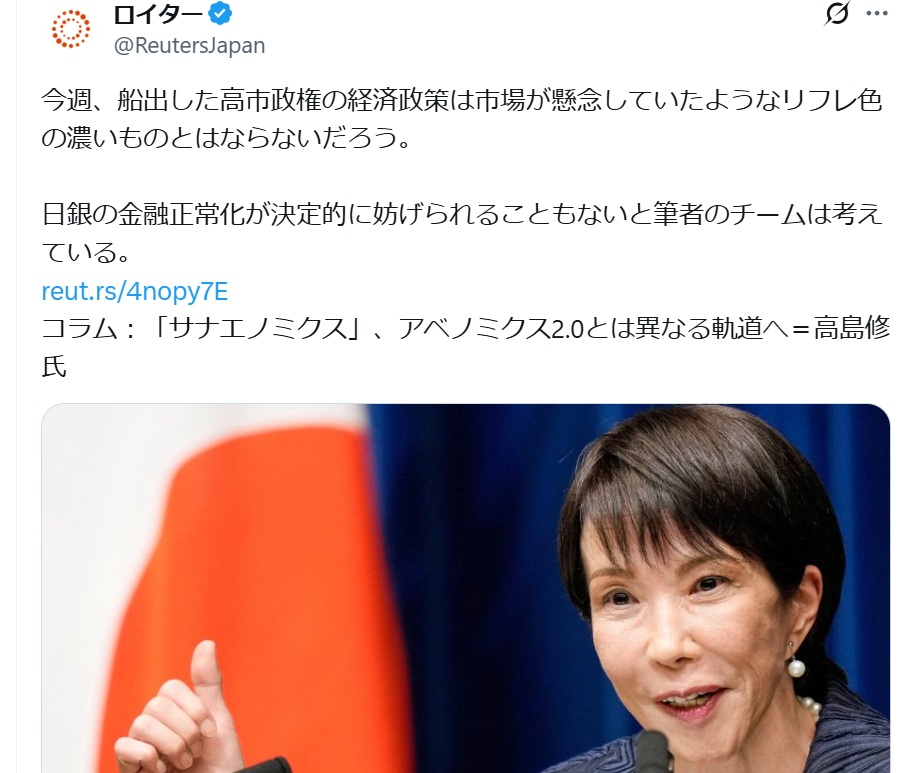Click the paragraph starting 日銀の金融正常化
This screenshot has width=908, height=773.
[x=462, y=233]
